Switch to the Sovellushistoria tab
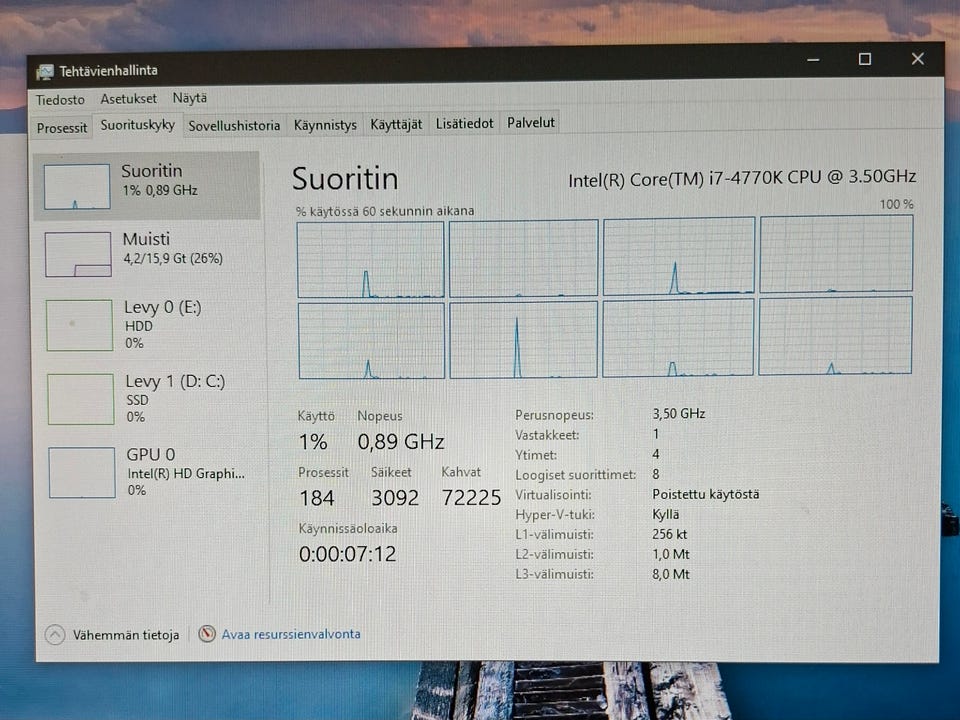960x720 pixels. pyautogui.click(x=234, y=126)
